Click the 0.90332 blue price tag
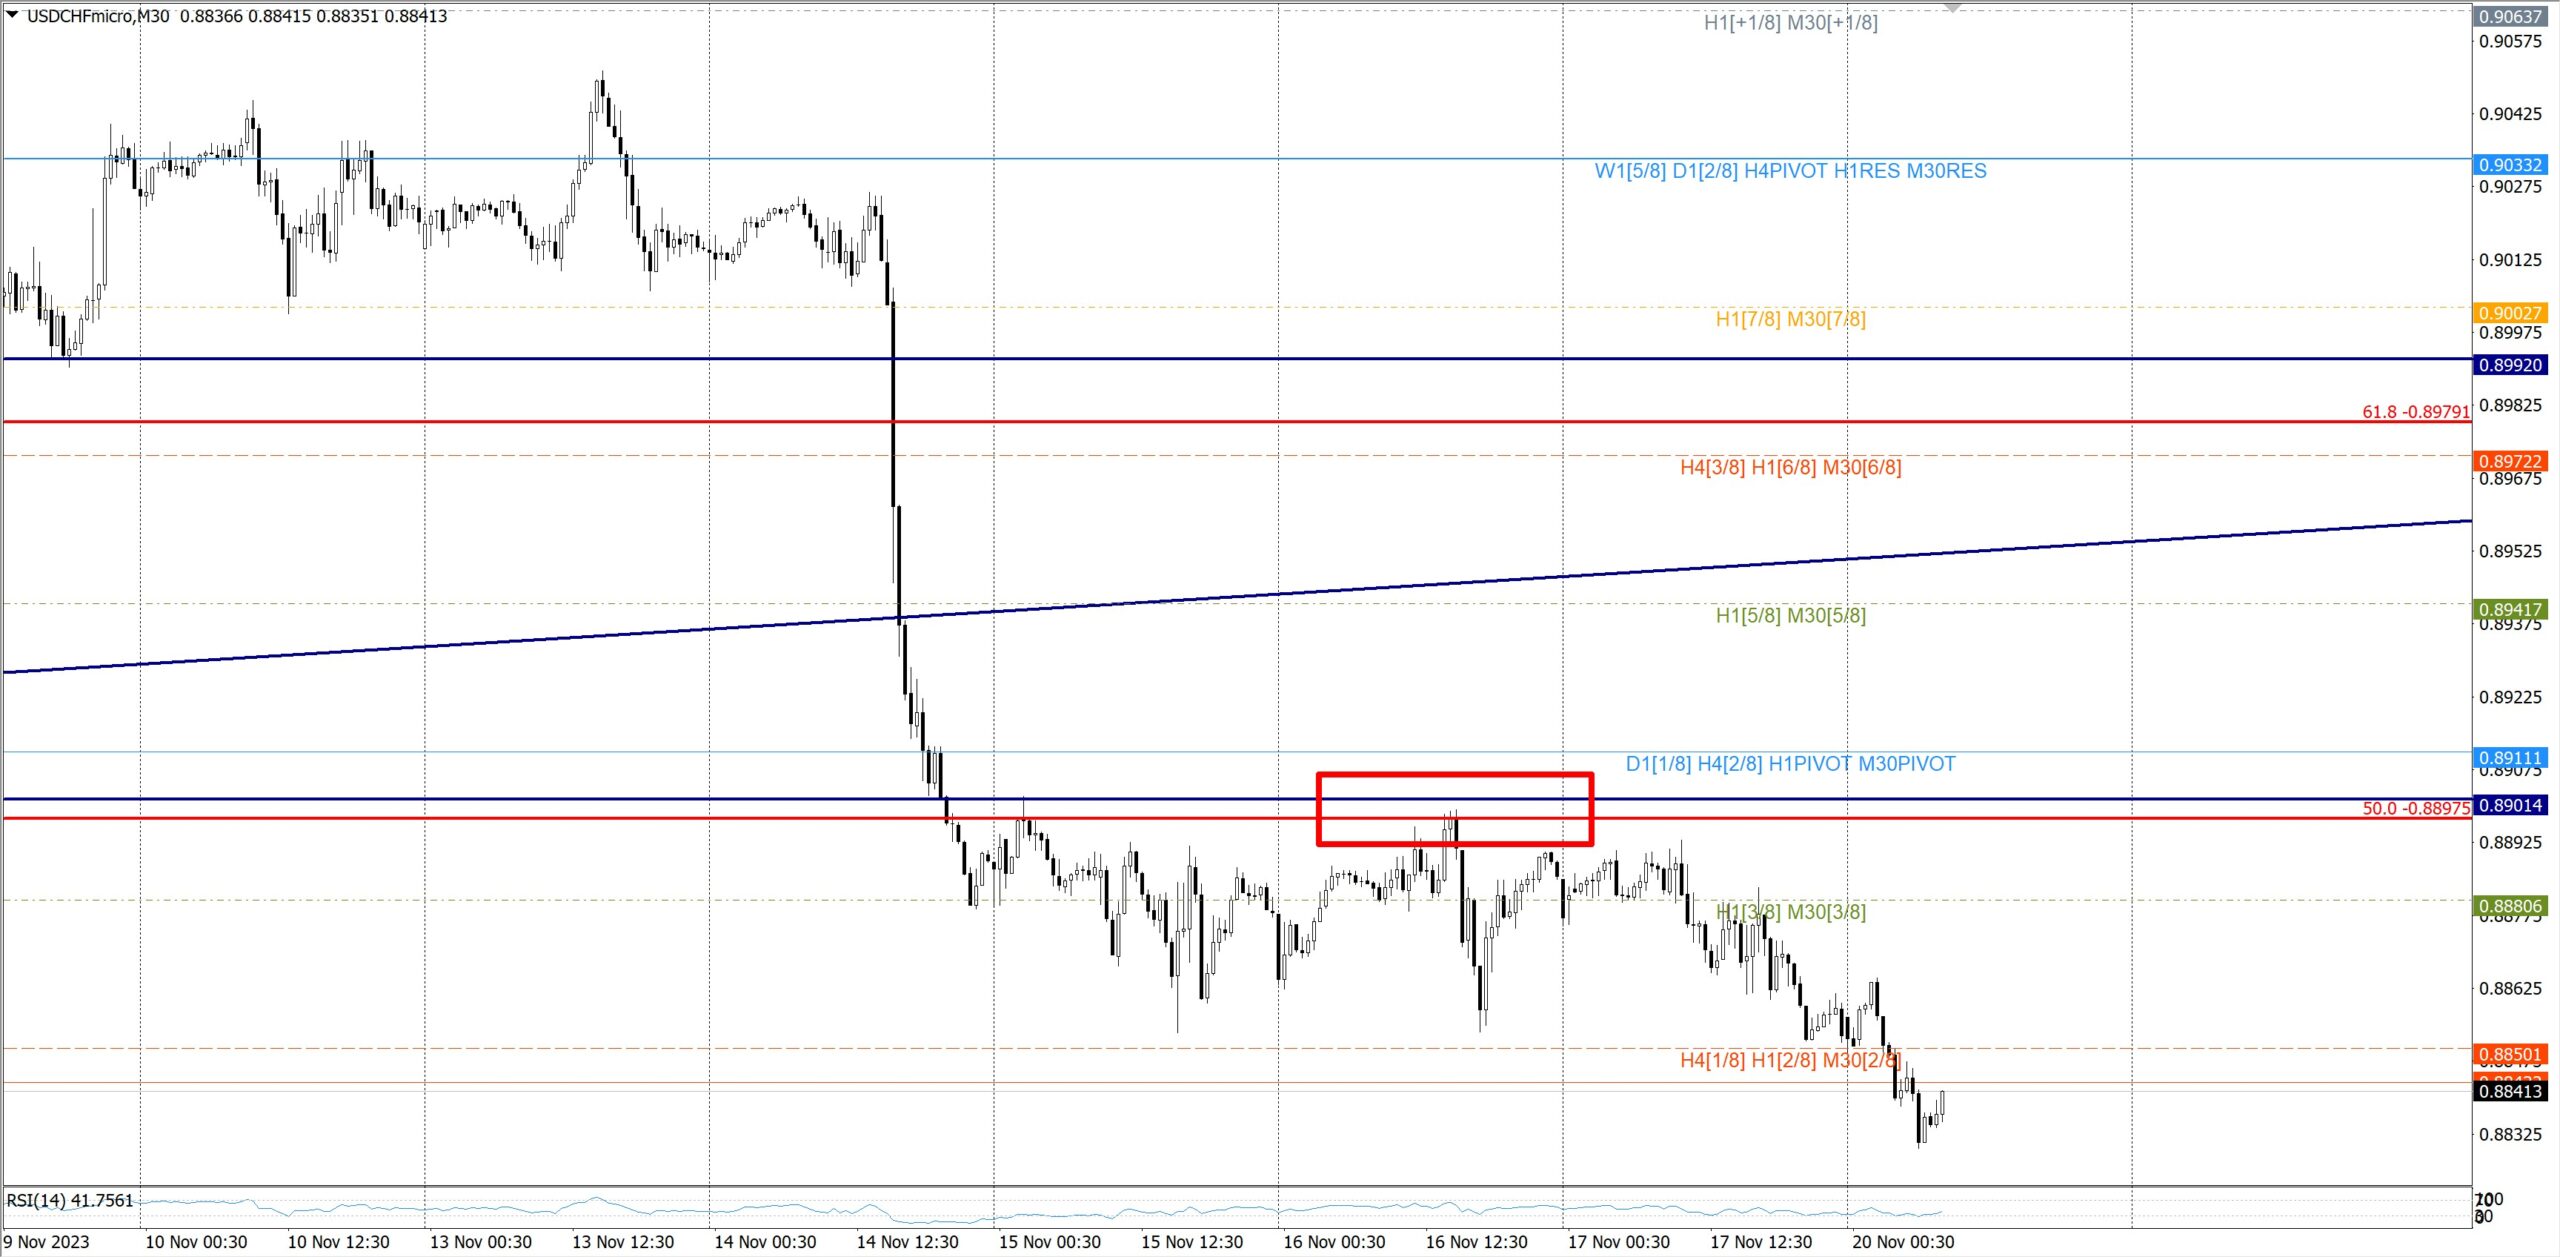2560x1257 pixels. [x=2509, y=165]
